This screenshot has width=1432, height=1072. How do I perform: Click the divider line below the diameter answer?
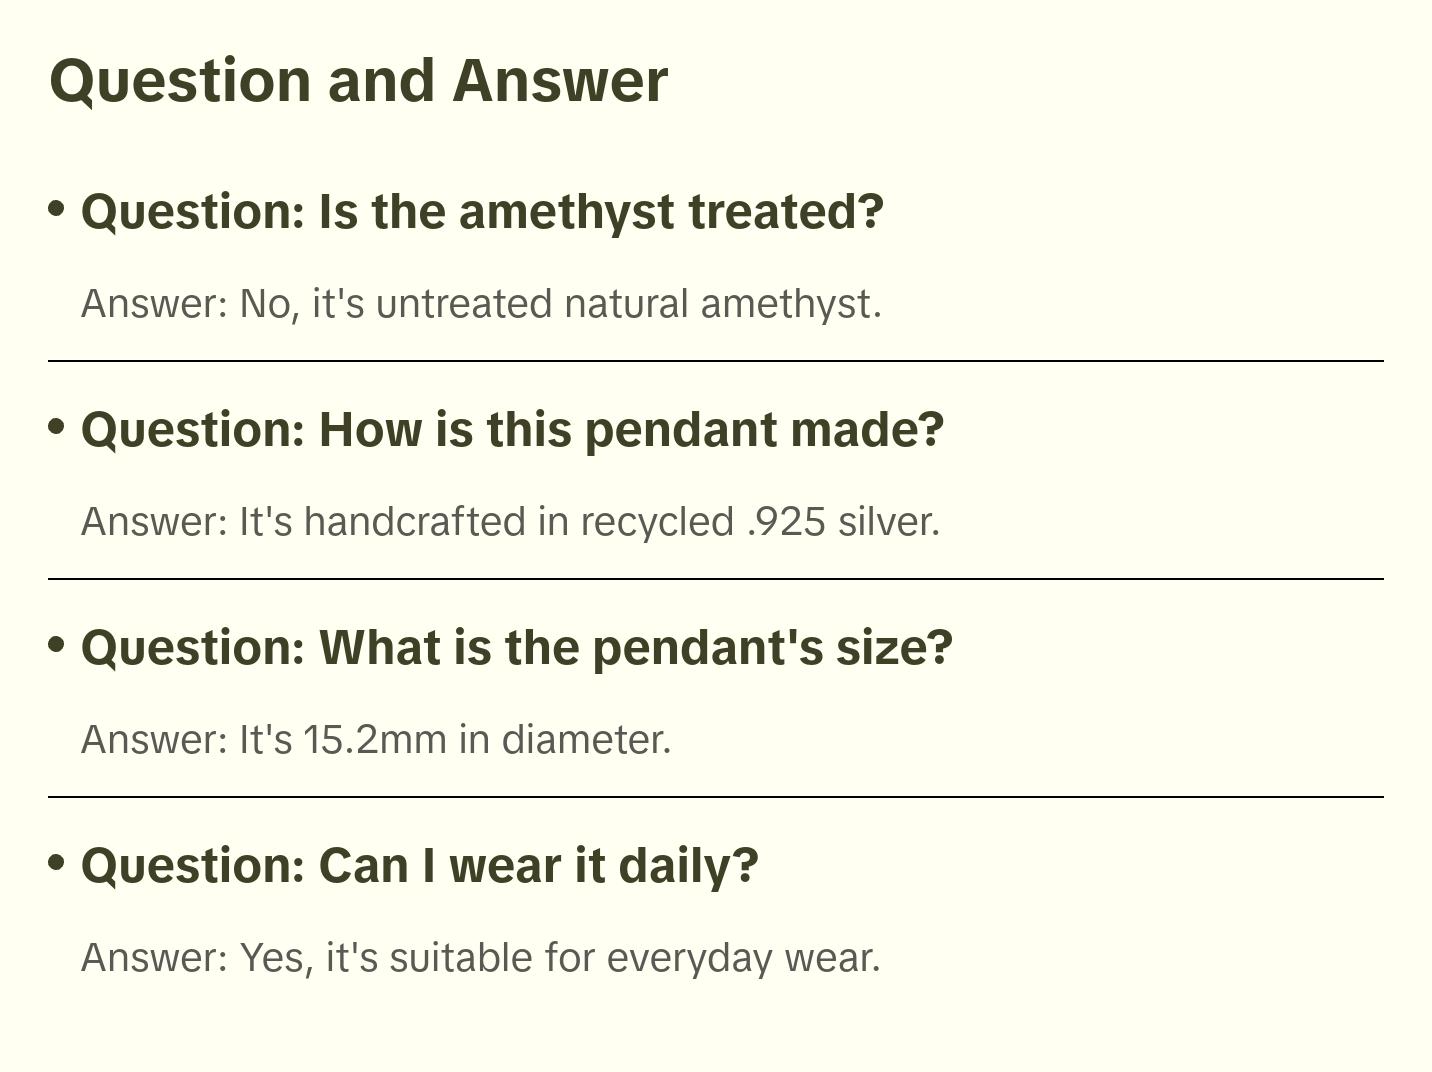pos(716,797)
